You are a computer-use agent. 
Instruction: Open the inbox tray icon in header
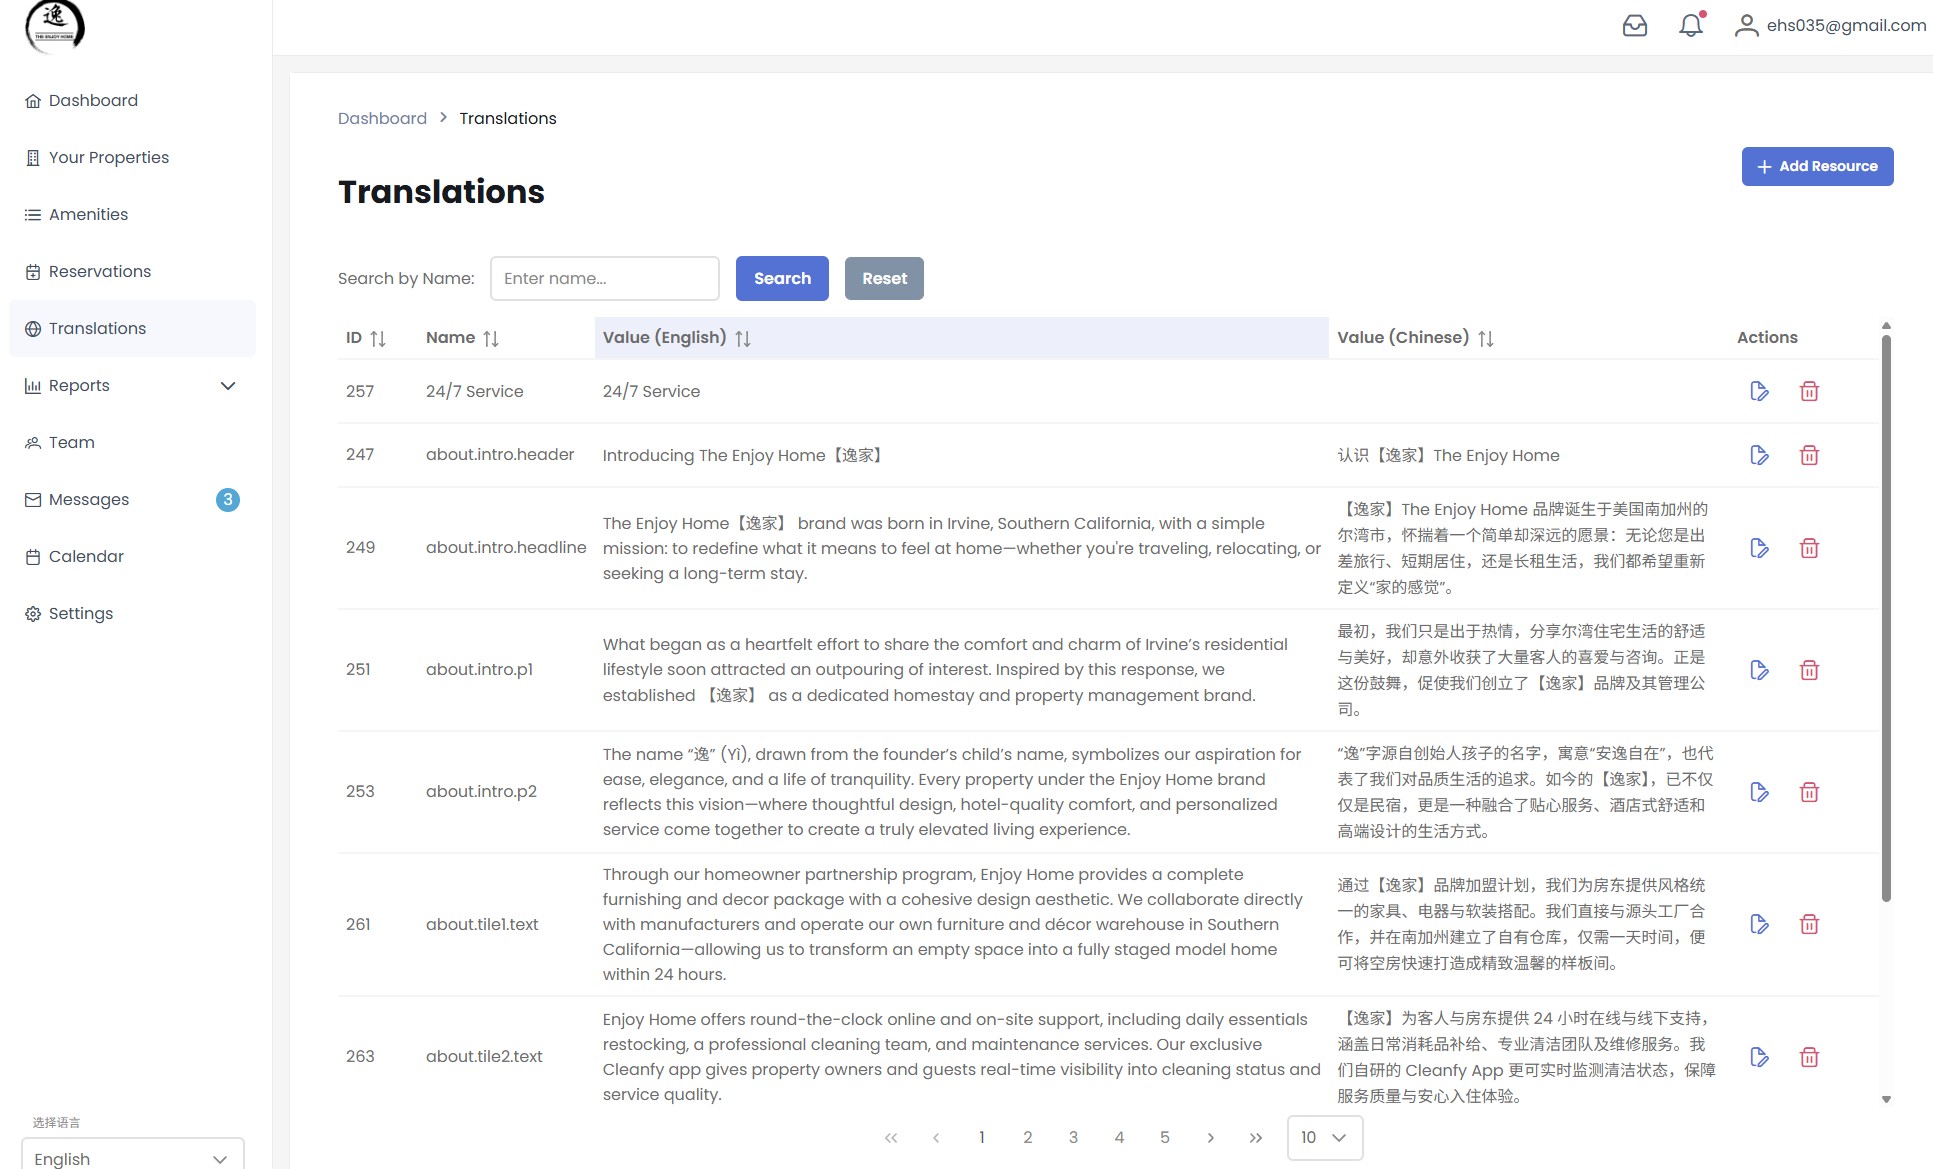(1634, 26)
